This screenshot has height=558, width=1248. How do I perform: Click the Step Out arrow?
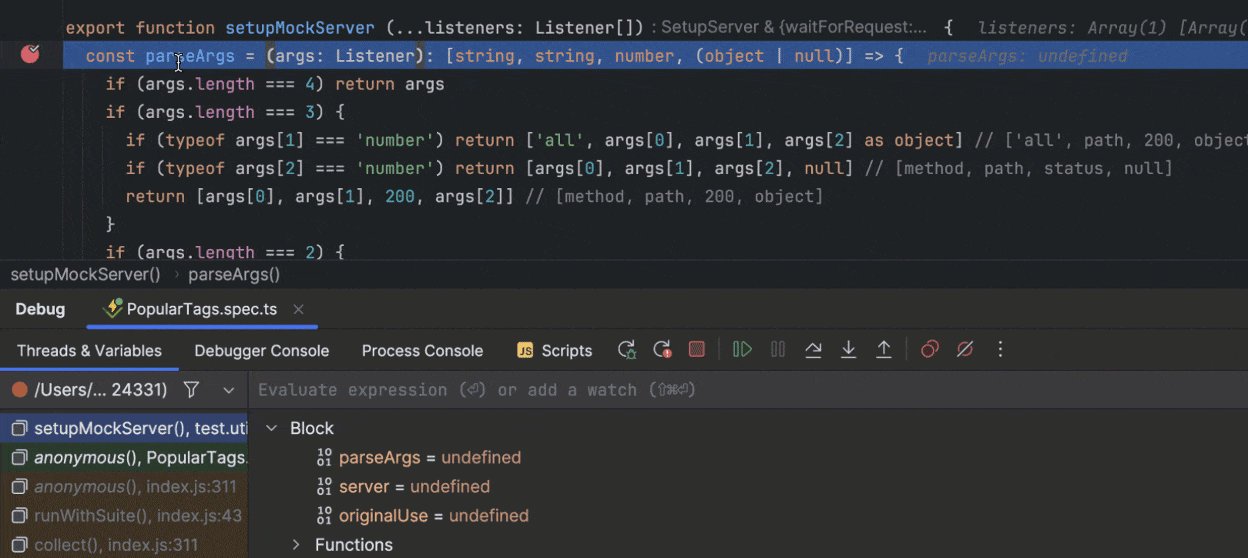[884, 350]
